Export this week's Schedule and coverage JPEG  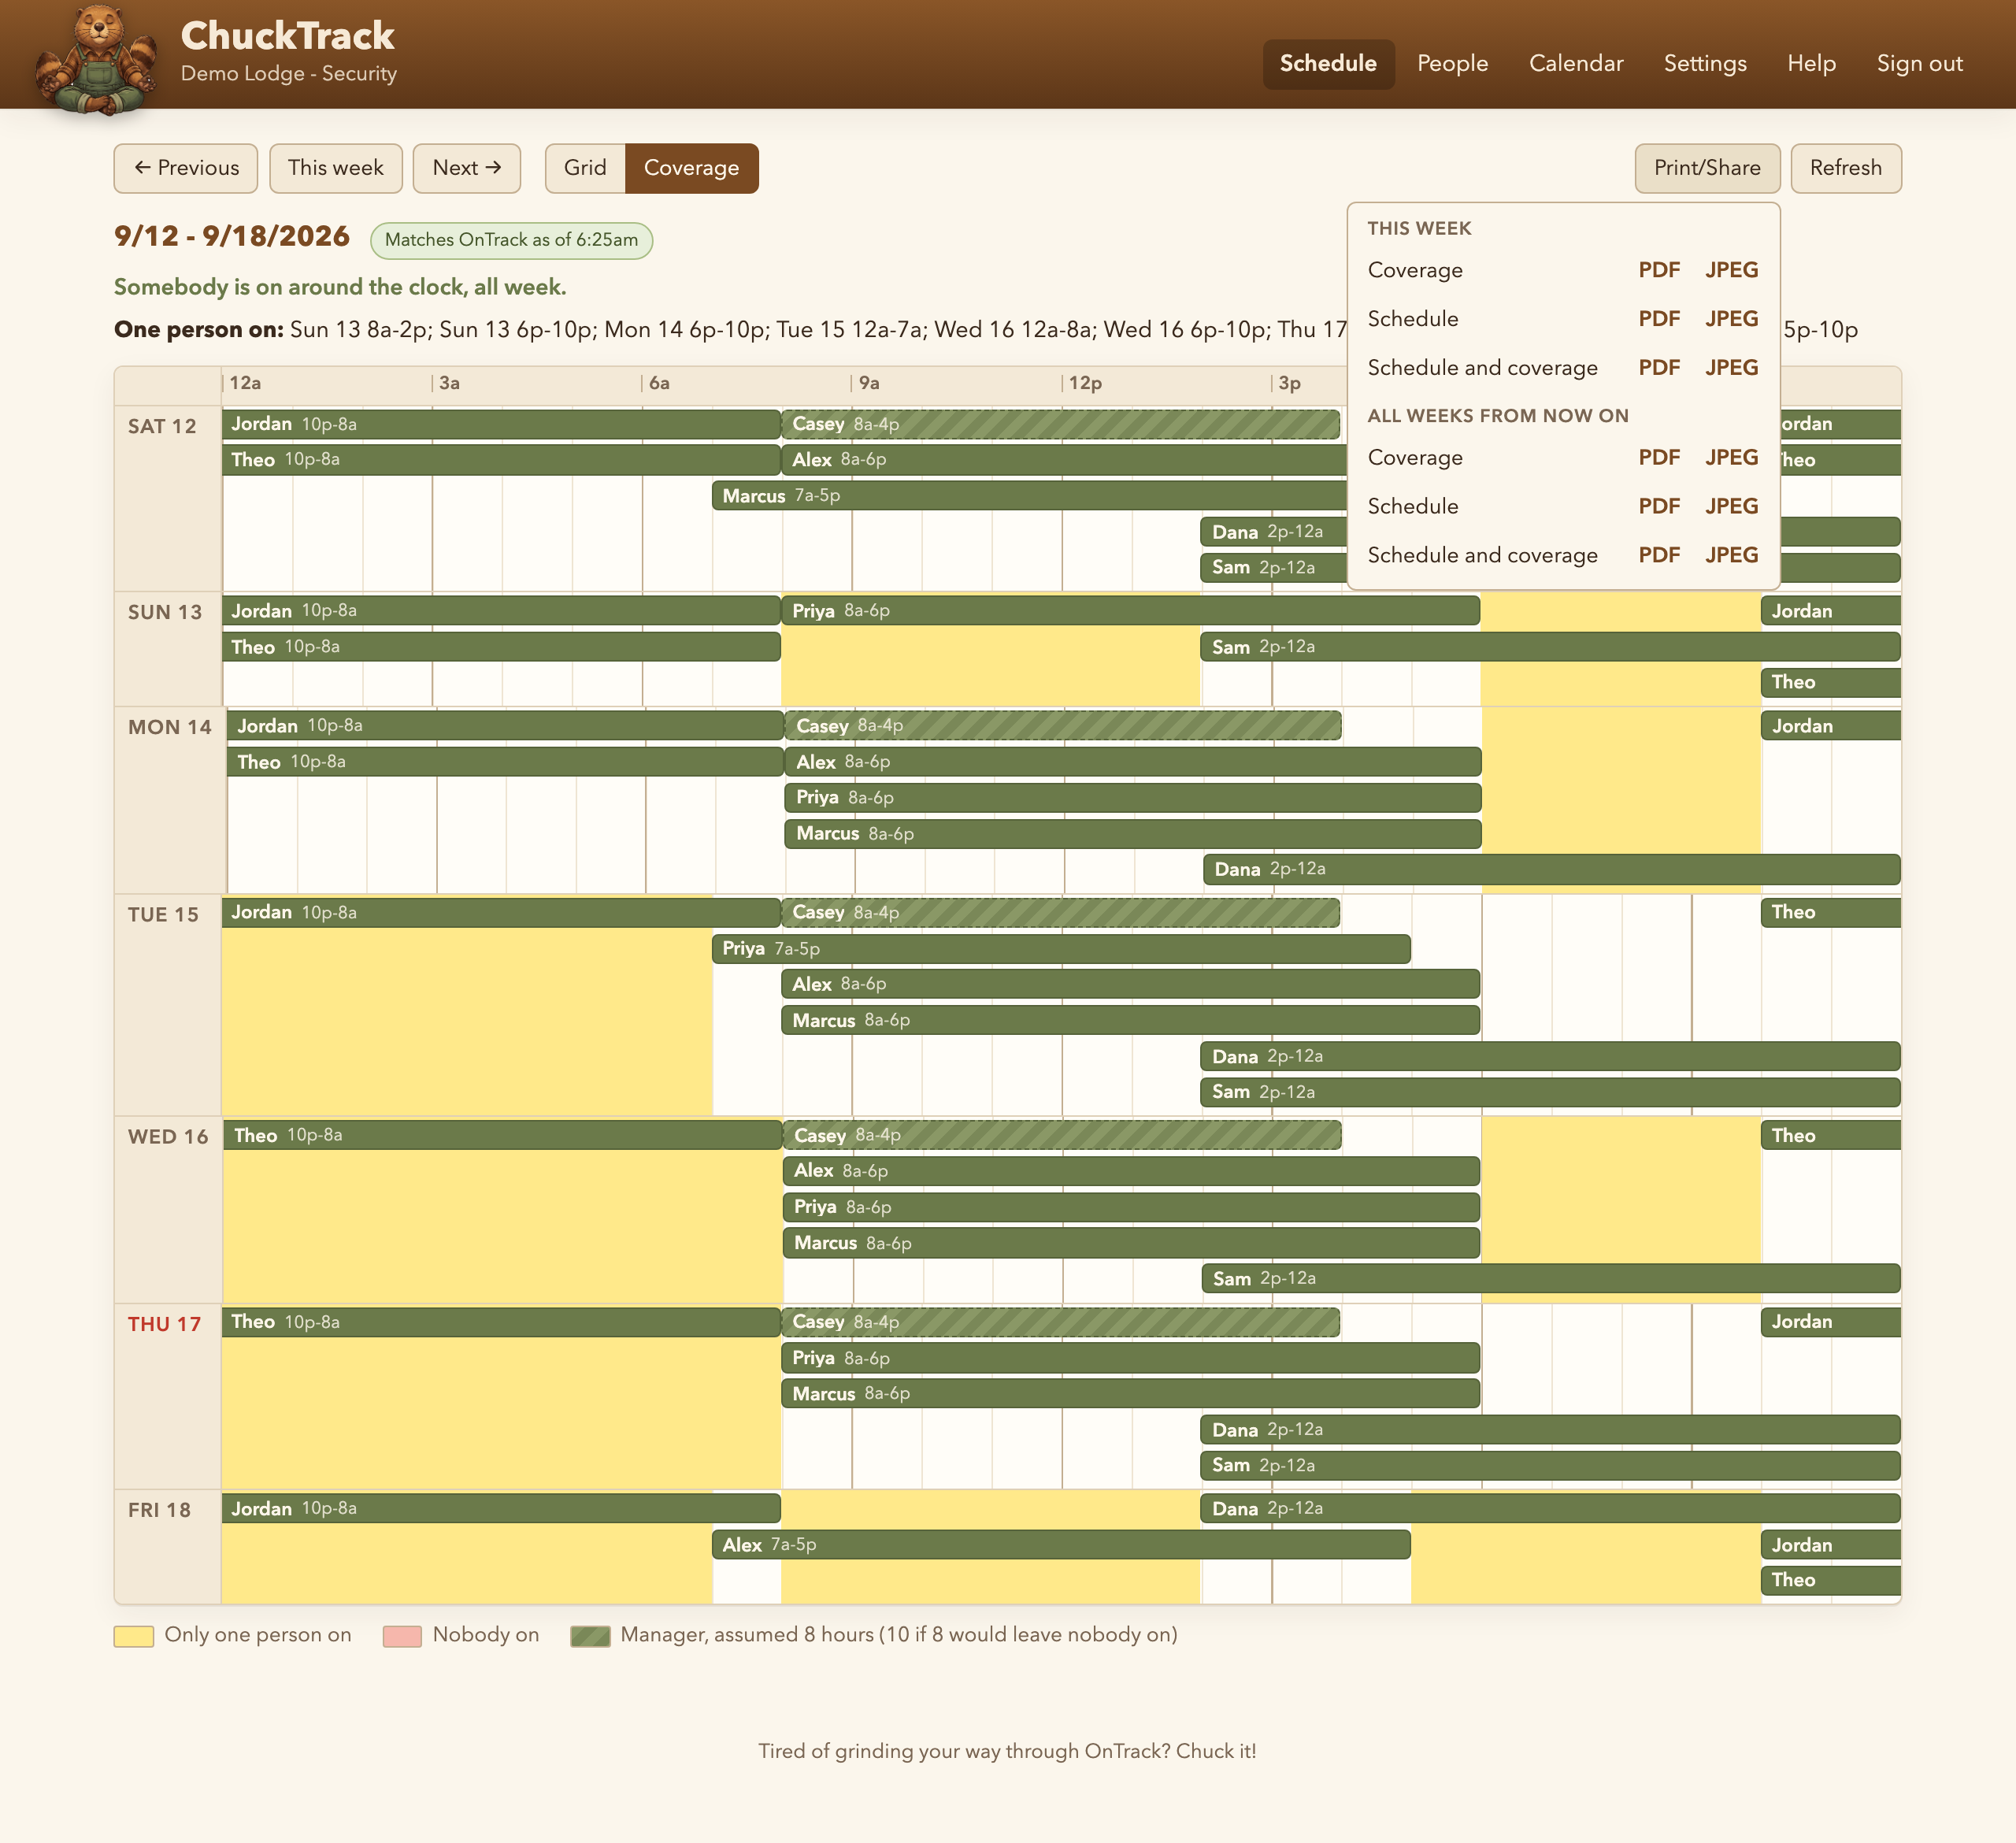pyautogui.click(x=1731, y=368)
